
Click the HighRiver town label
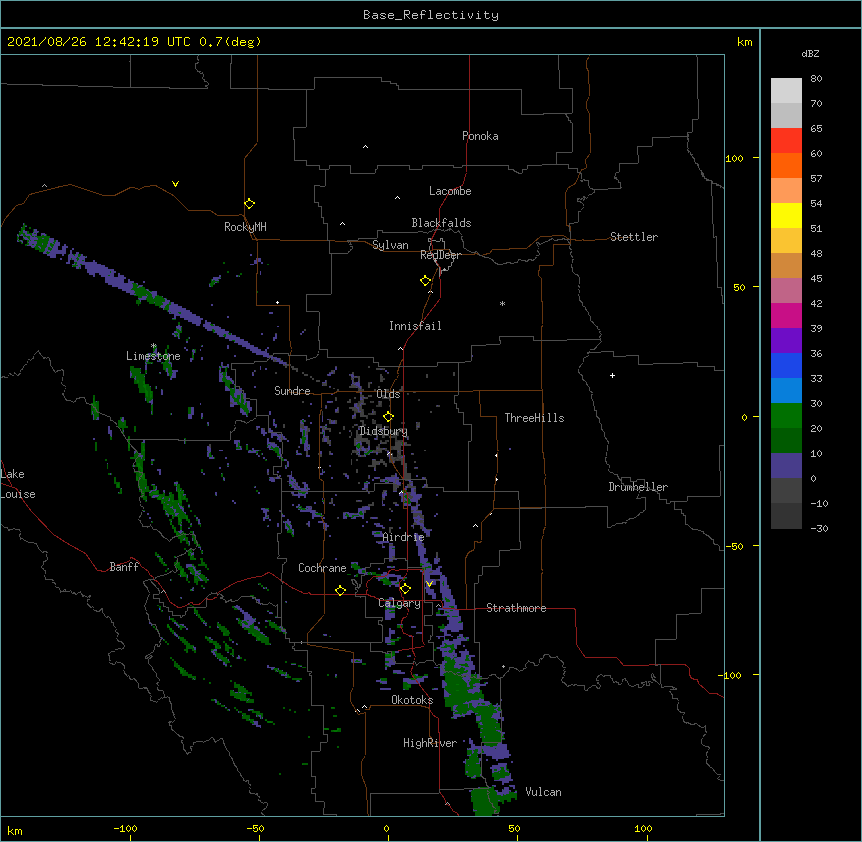point(430,743)
